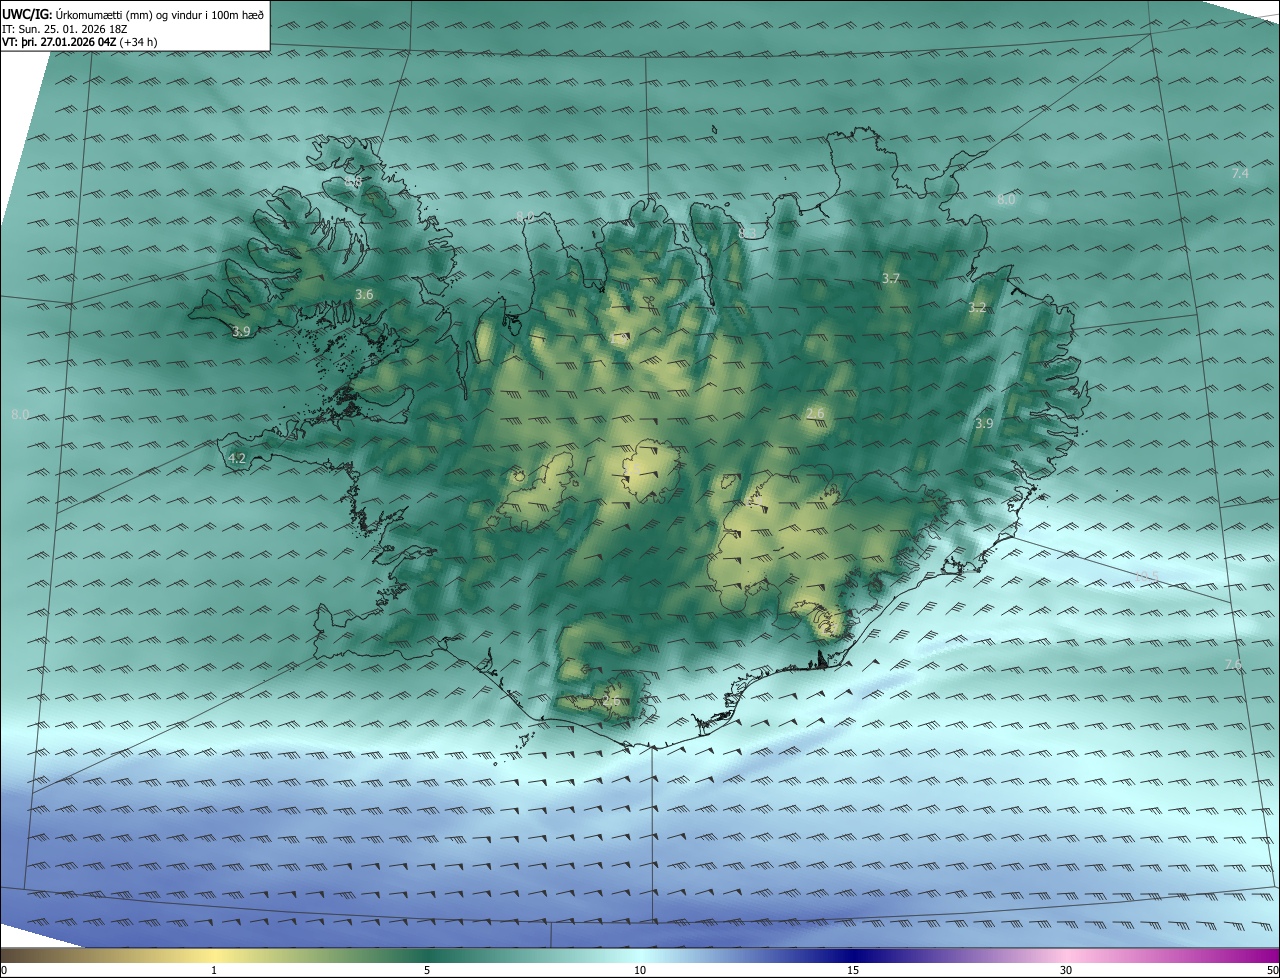Select the 4.2 value label
Screen dimensions: 1280x978
pos(237,459)
